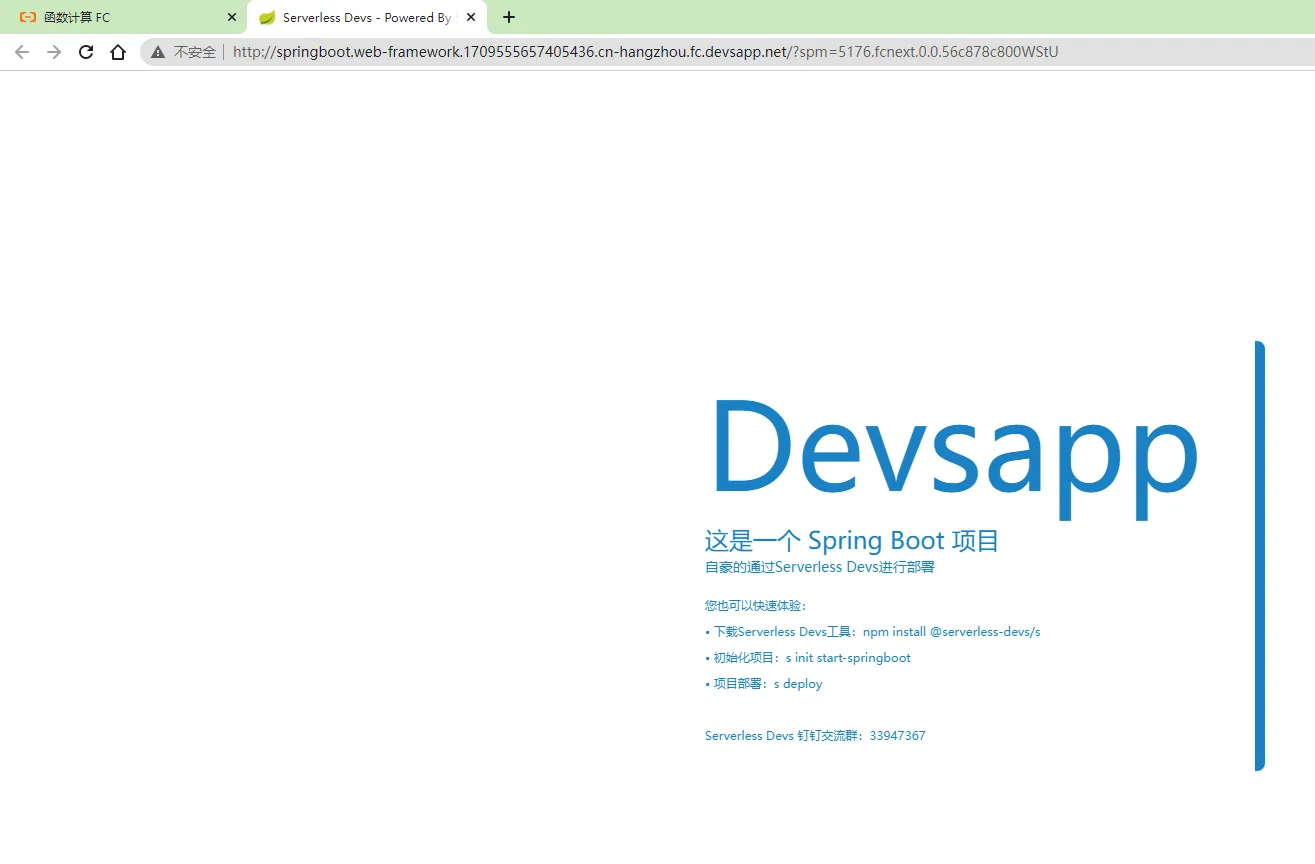Click the not-secure warning triangle icon
Image resolution: width=1315 pixels, height=864 pixels.
click(158, 52)
